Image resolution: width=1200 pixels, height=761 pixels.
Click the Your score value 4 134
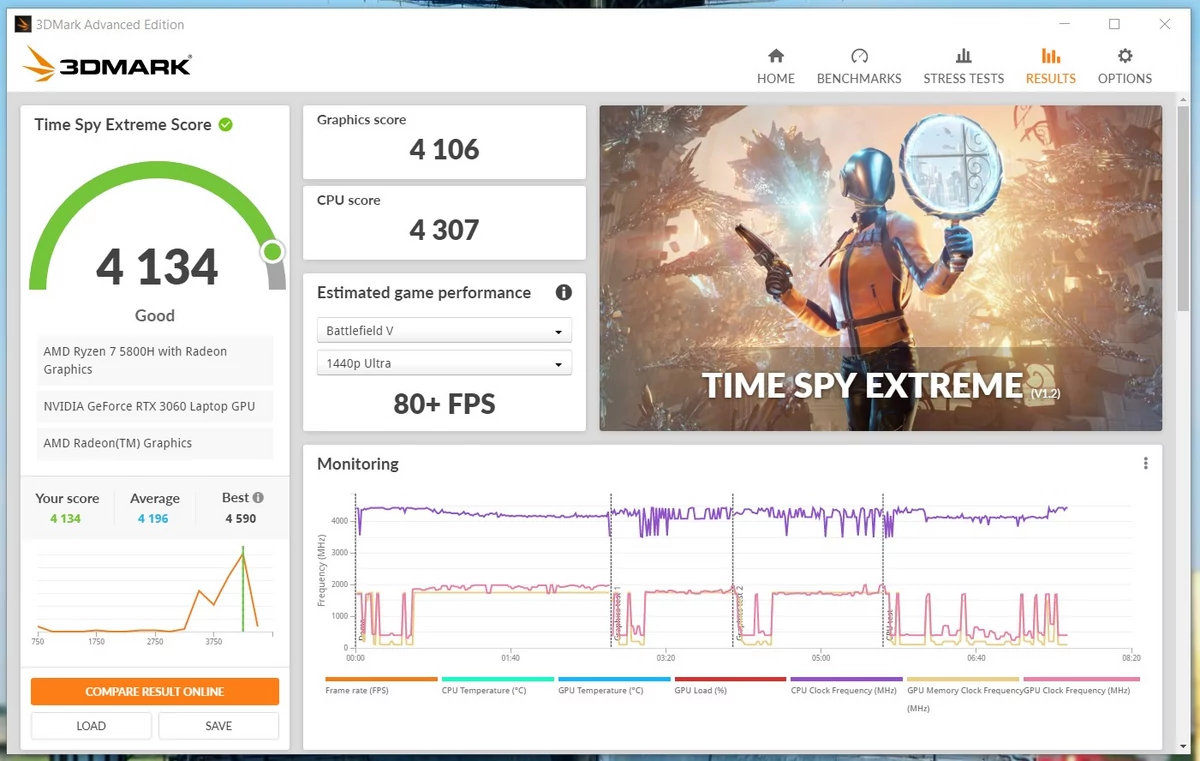pos(65,518)
